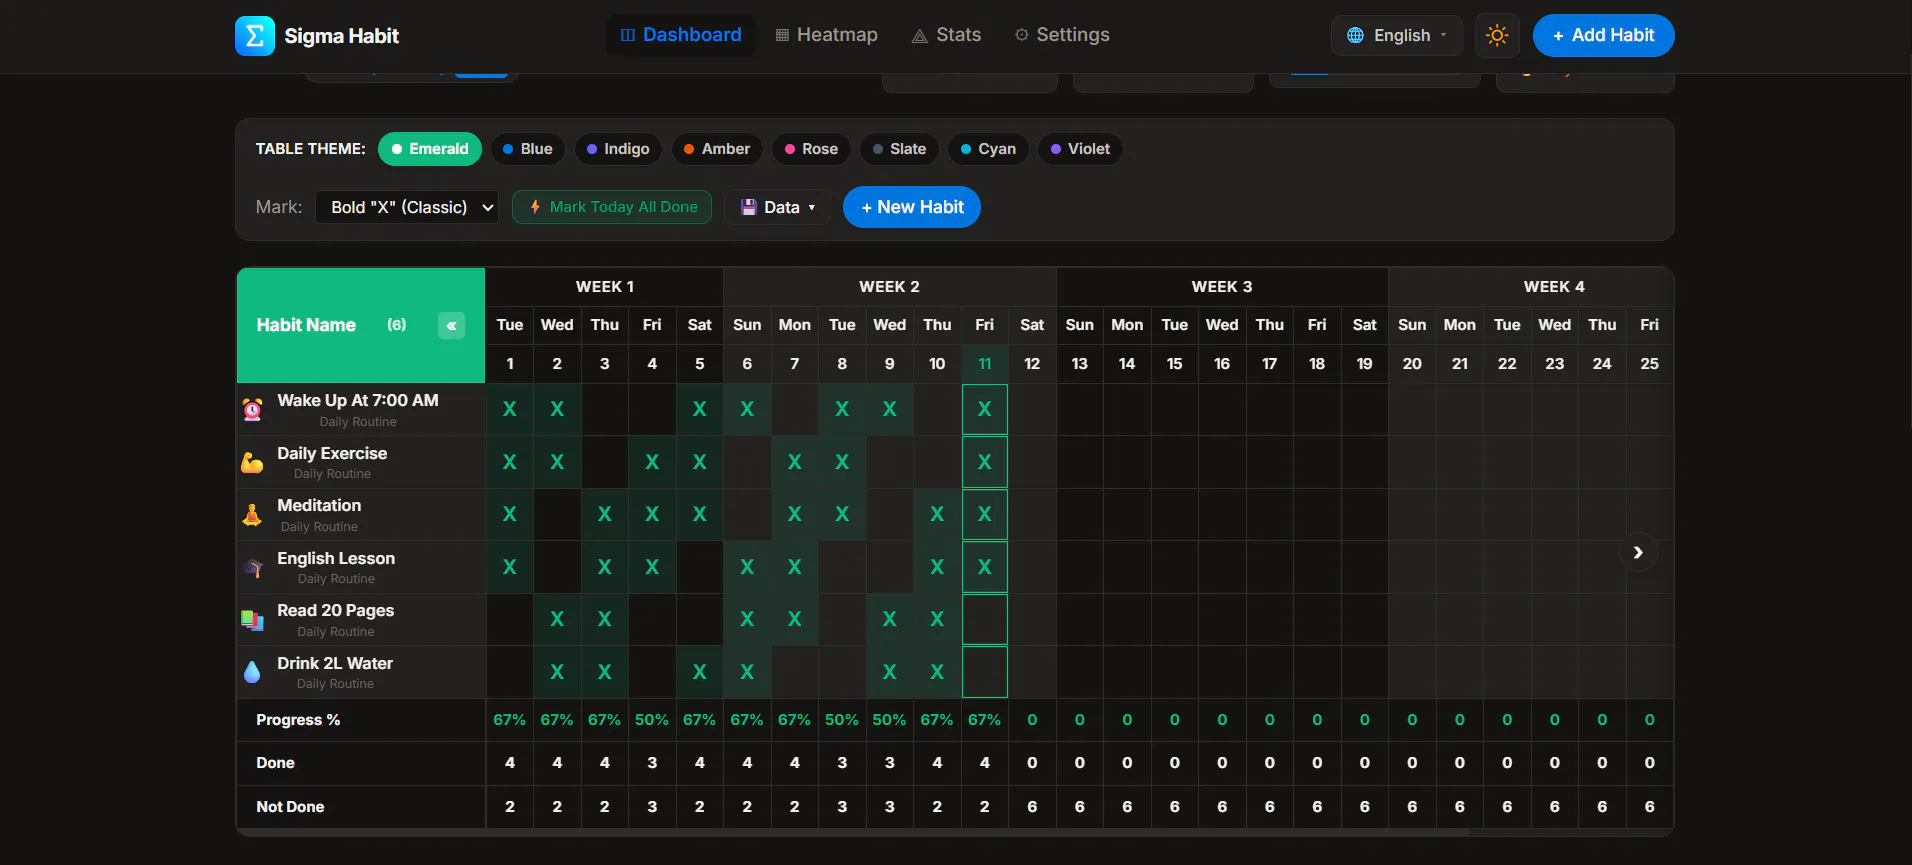Click the Progress % row label
Screen dimensions: 1912x865
point(298,720)
